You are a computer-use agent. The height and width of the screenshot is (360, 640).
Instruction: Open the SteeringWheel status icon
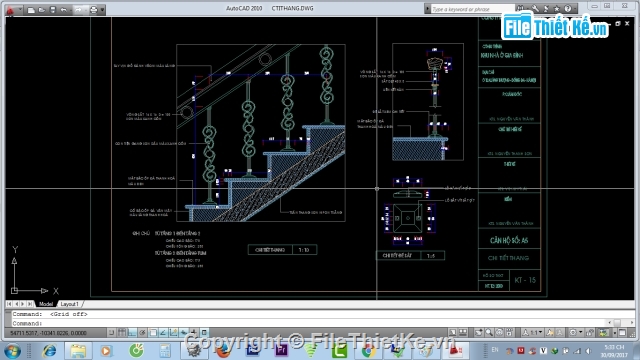[499, 333]
